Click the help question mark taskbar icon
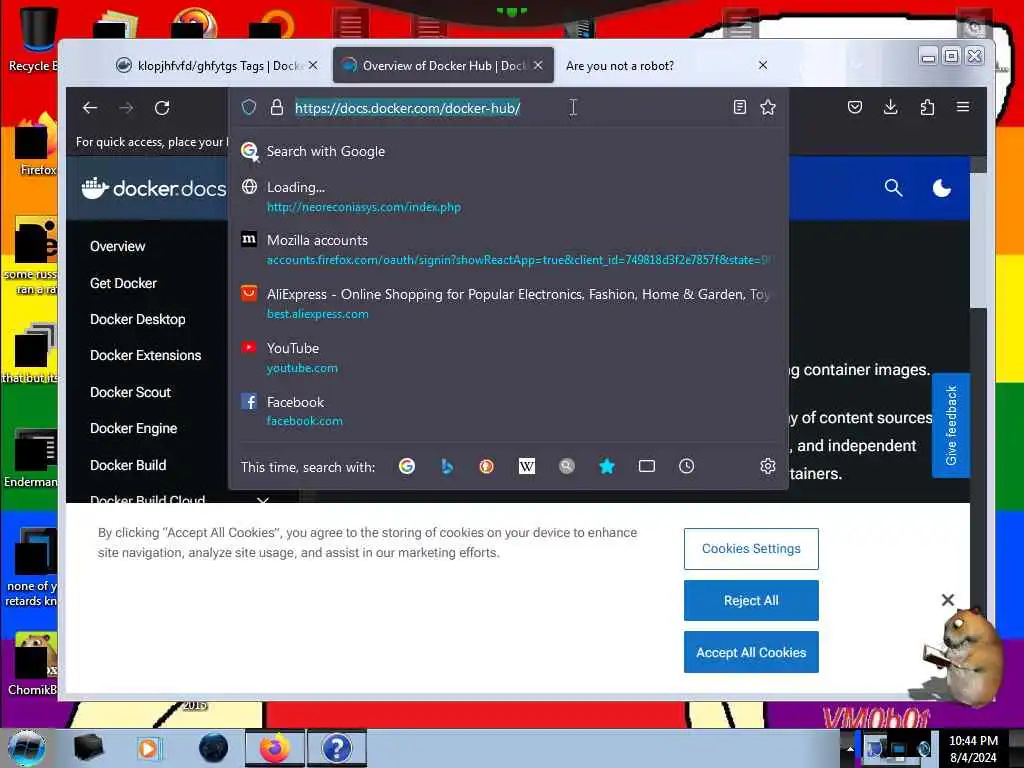 click(x=336, y=748)
